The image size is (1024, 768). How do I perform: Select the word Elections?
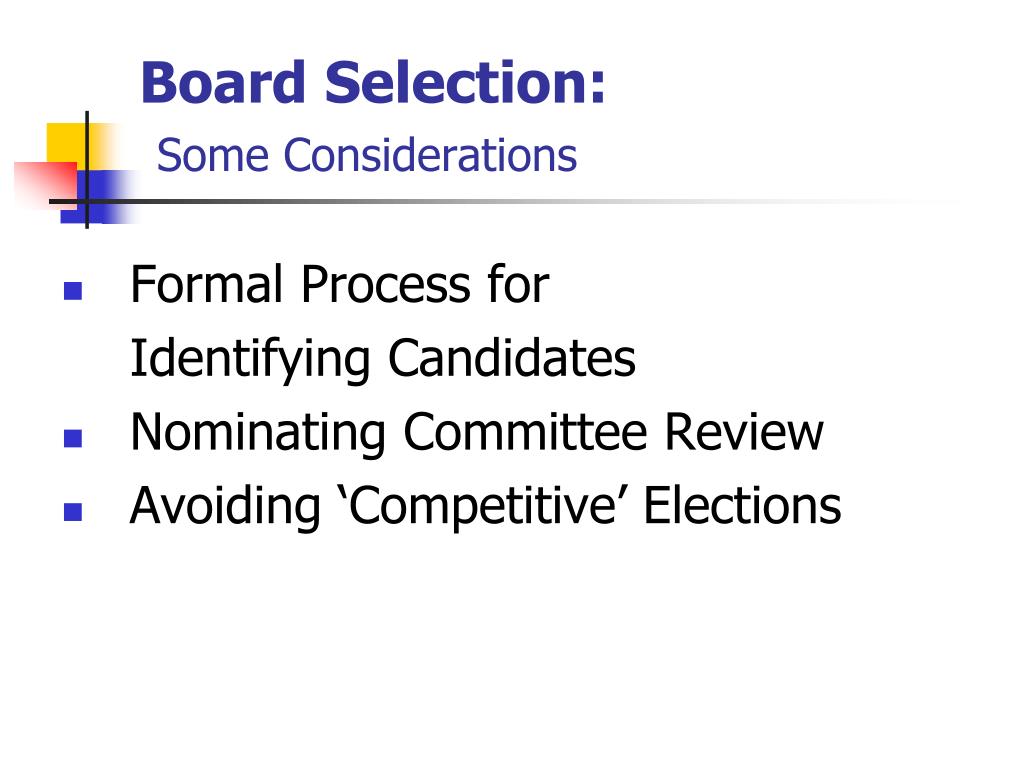point(743,506)
